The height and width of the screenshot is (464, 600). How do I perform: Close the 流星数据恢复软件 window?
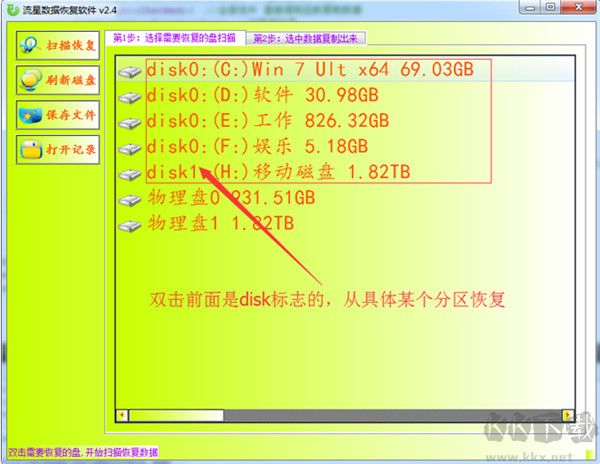(579, 7)
